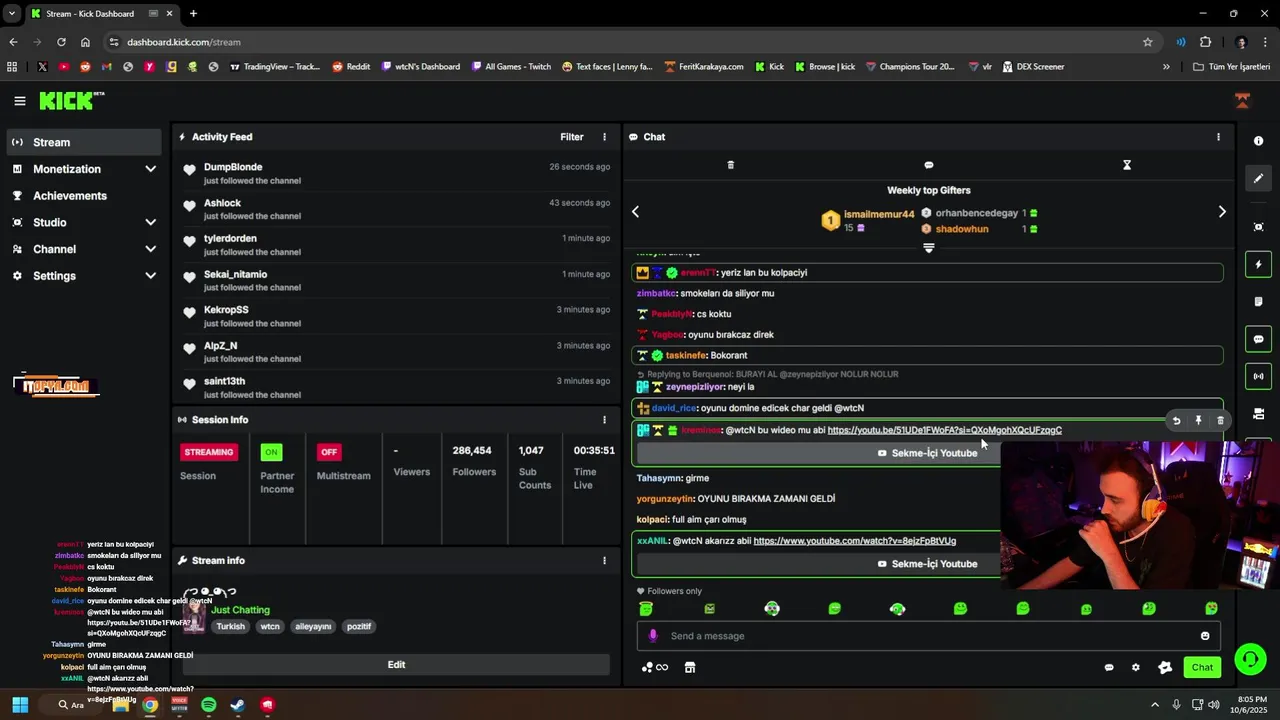1280x720 pixels.
Task: Click Edit in Stream info
Action: point(396,665)
